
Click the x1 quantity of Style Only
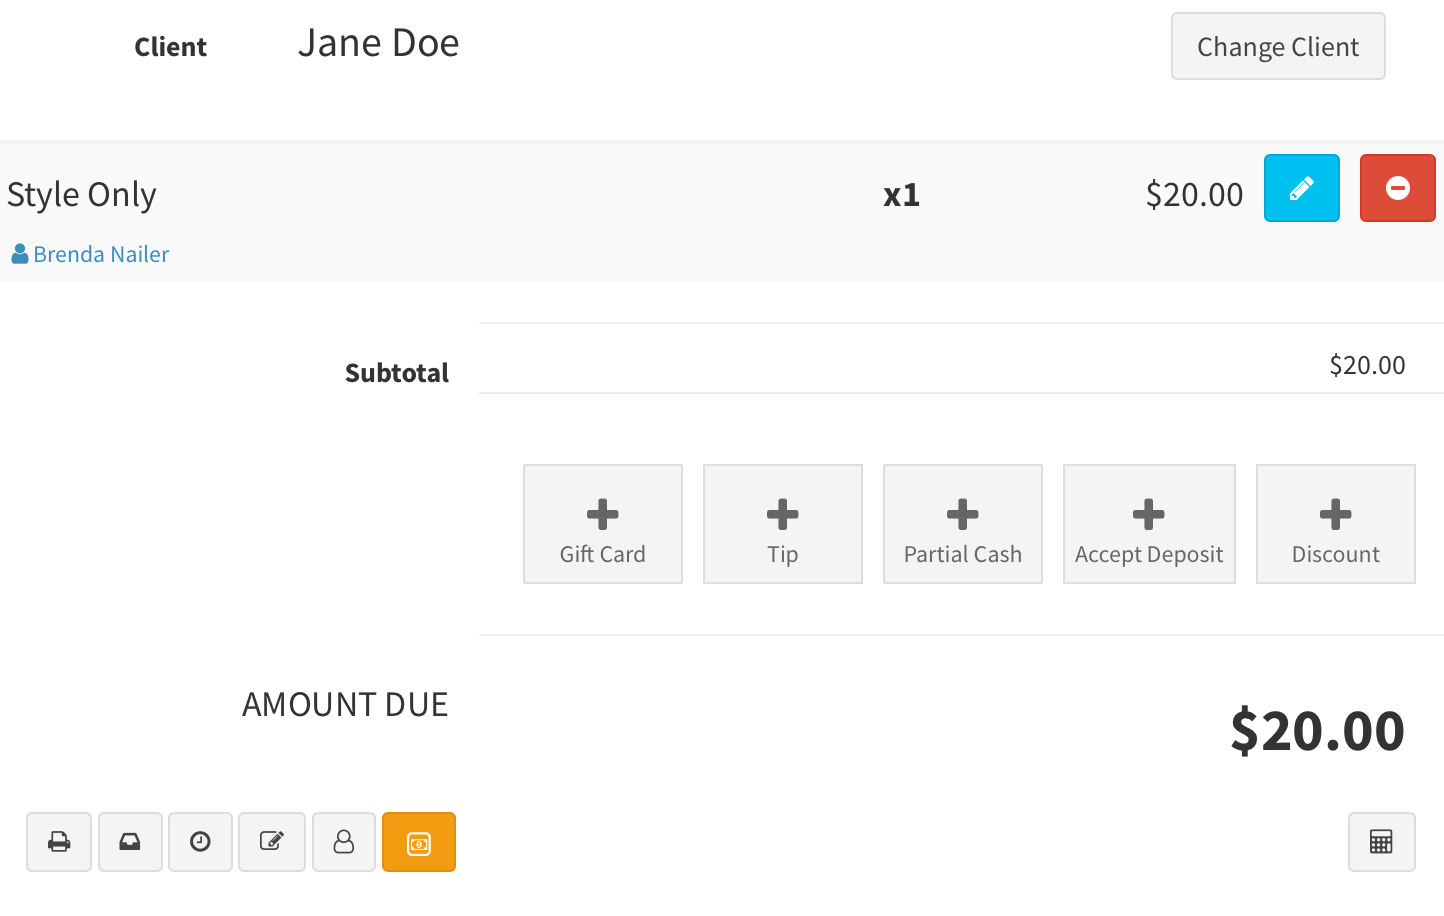tap(901, 194)
